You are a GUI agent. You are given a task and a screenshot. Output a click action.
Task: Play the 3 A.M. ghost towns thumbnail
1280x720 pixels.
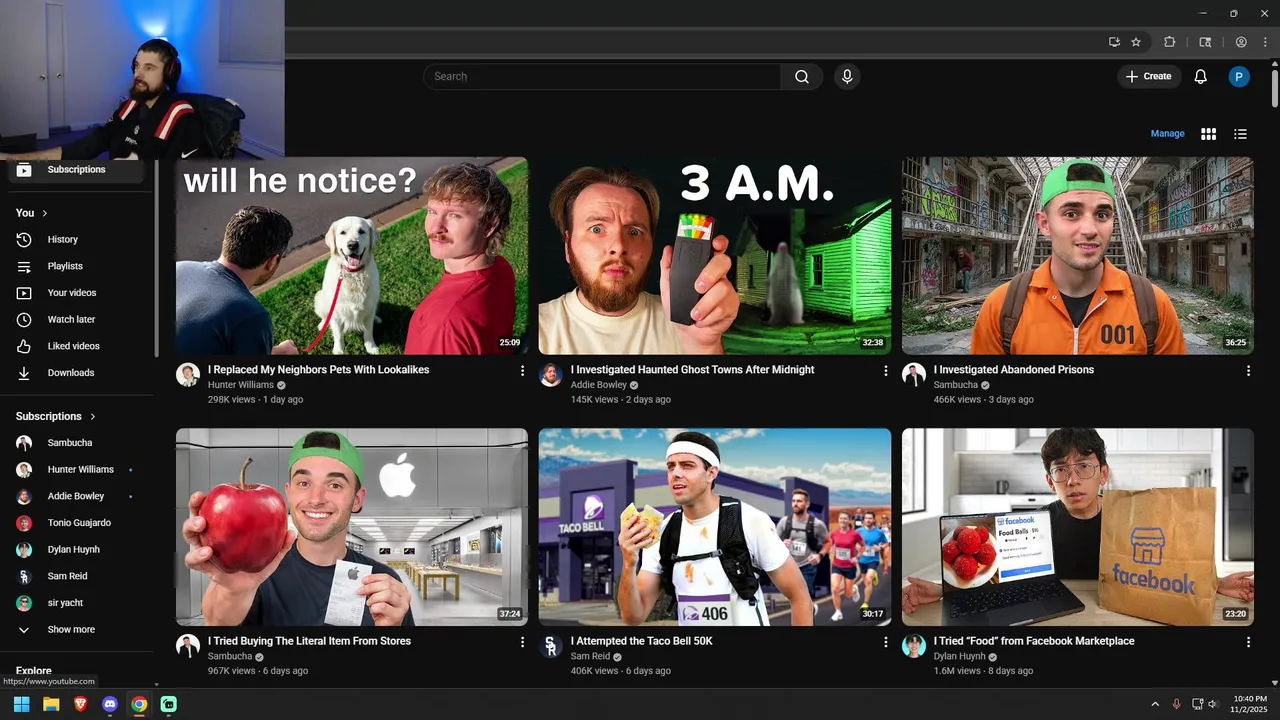pos(715,256)
